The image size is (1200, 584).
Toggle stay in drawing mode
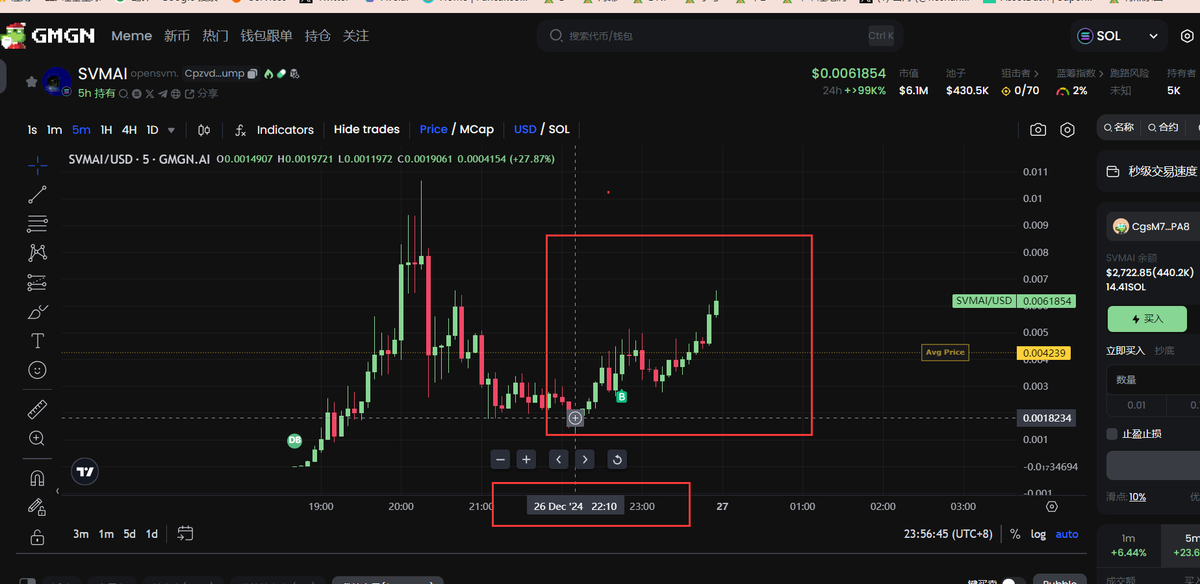pyautogui.click(x=37, y=506)
